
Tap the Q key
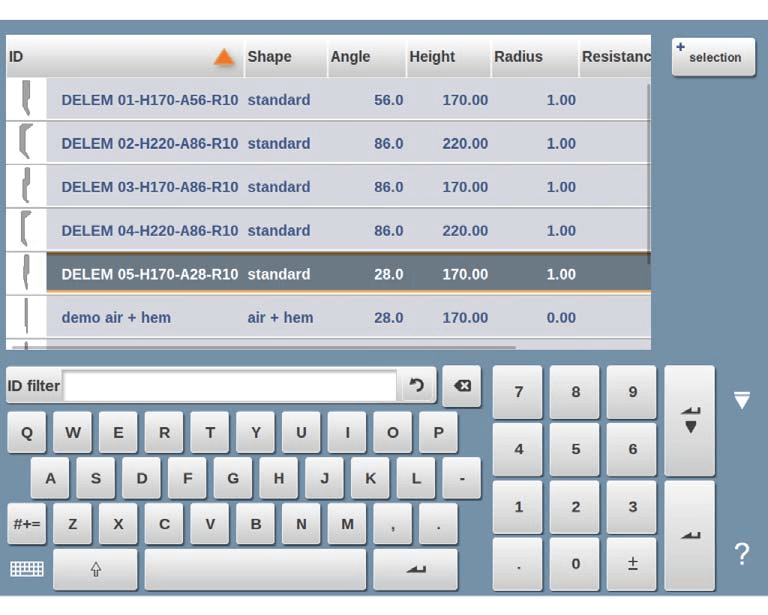click(x=27, y=432)
